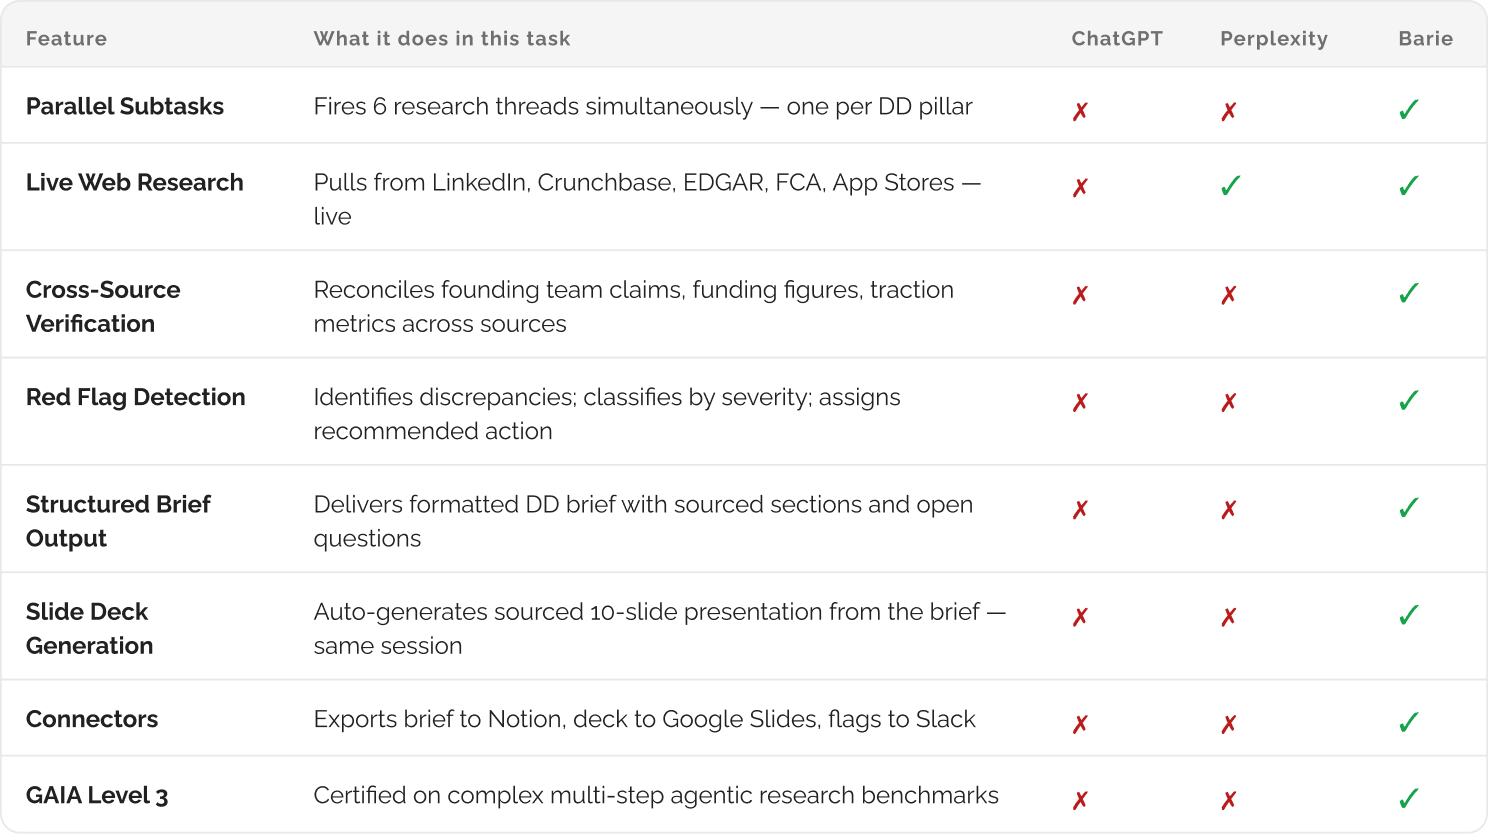Click Perplexity's green checkmark for Live Web Research
Viewport: 1488px width, 834px height.
click(1230, 186)
